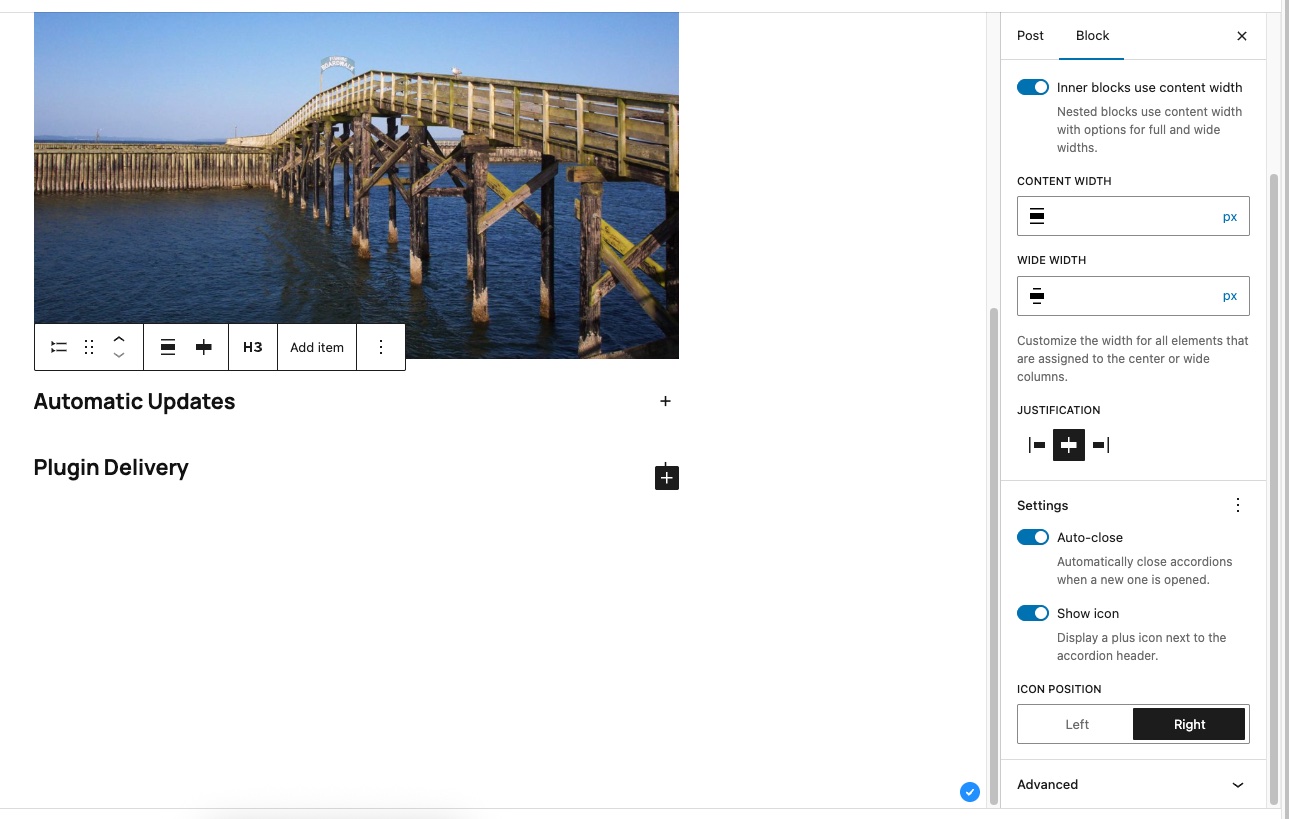
Task: Disable the Auto-close toggle
Action: (1032, 538)
